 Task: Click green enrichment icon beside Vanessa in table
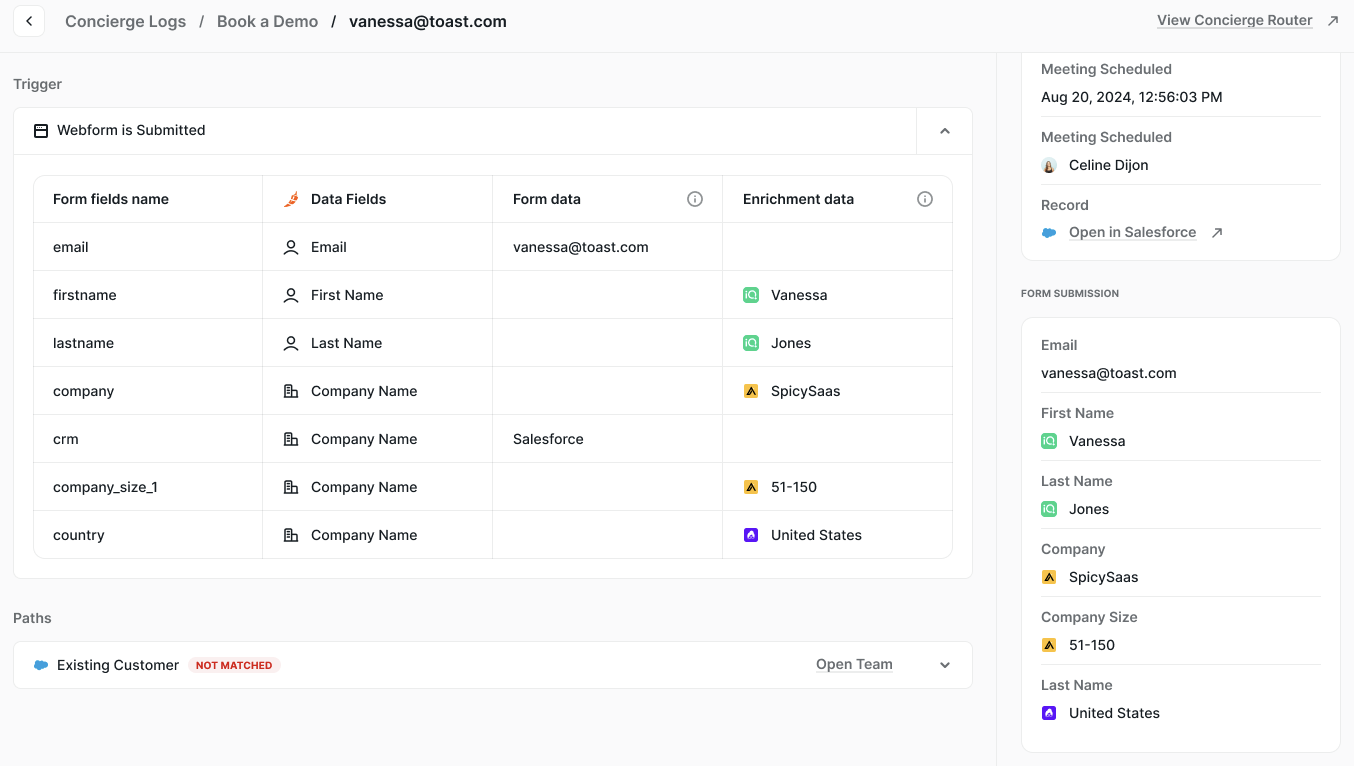751,295
